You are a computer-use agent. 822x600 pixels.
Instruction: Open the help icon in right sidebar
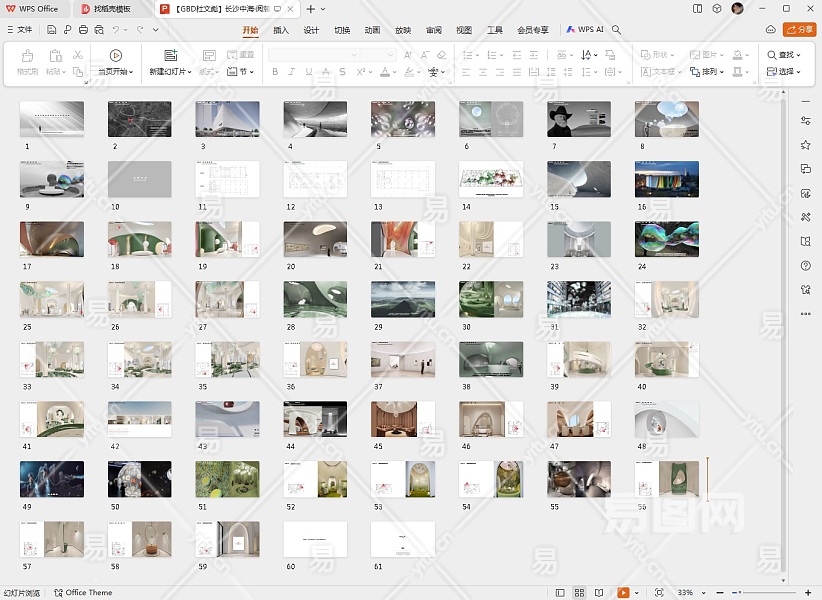(x=805, y=266)
